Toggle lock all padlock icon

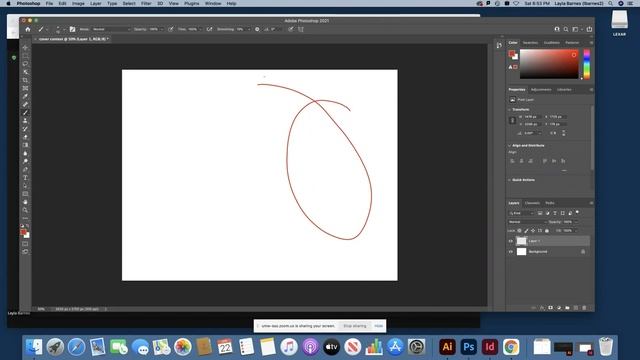point(547,231)
